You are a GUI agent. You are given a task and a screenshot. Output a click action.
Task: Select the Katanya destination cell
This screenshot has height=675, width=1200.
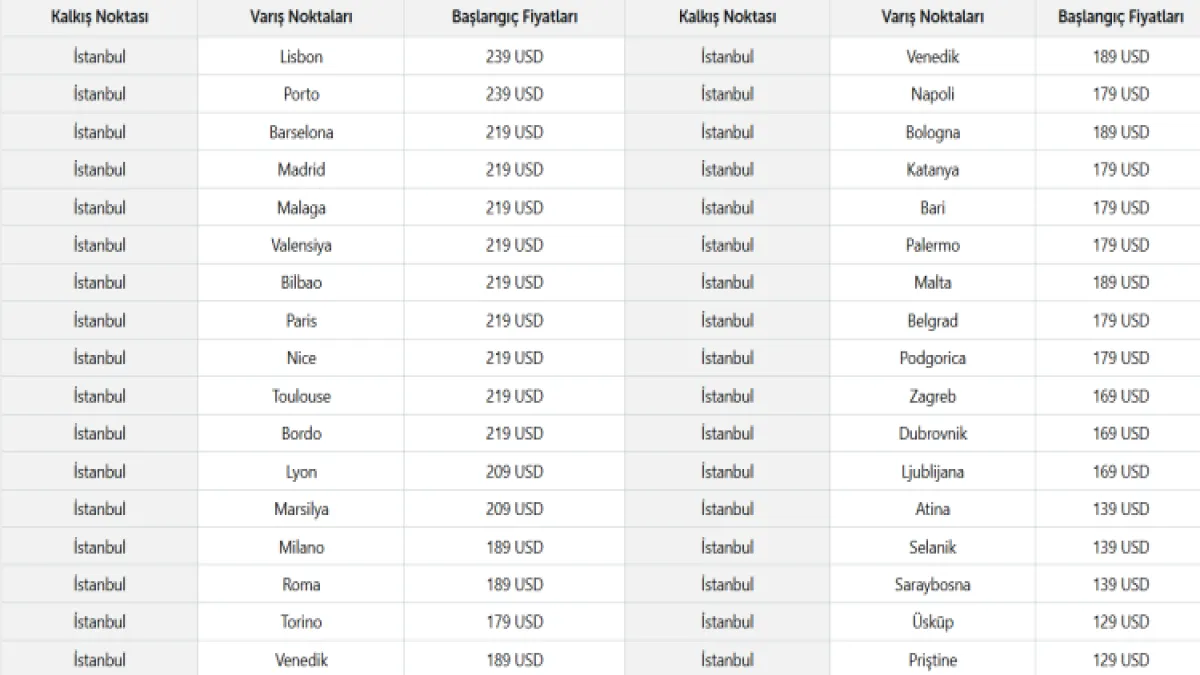[932, 170]
